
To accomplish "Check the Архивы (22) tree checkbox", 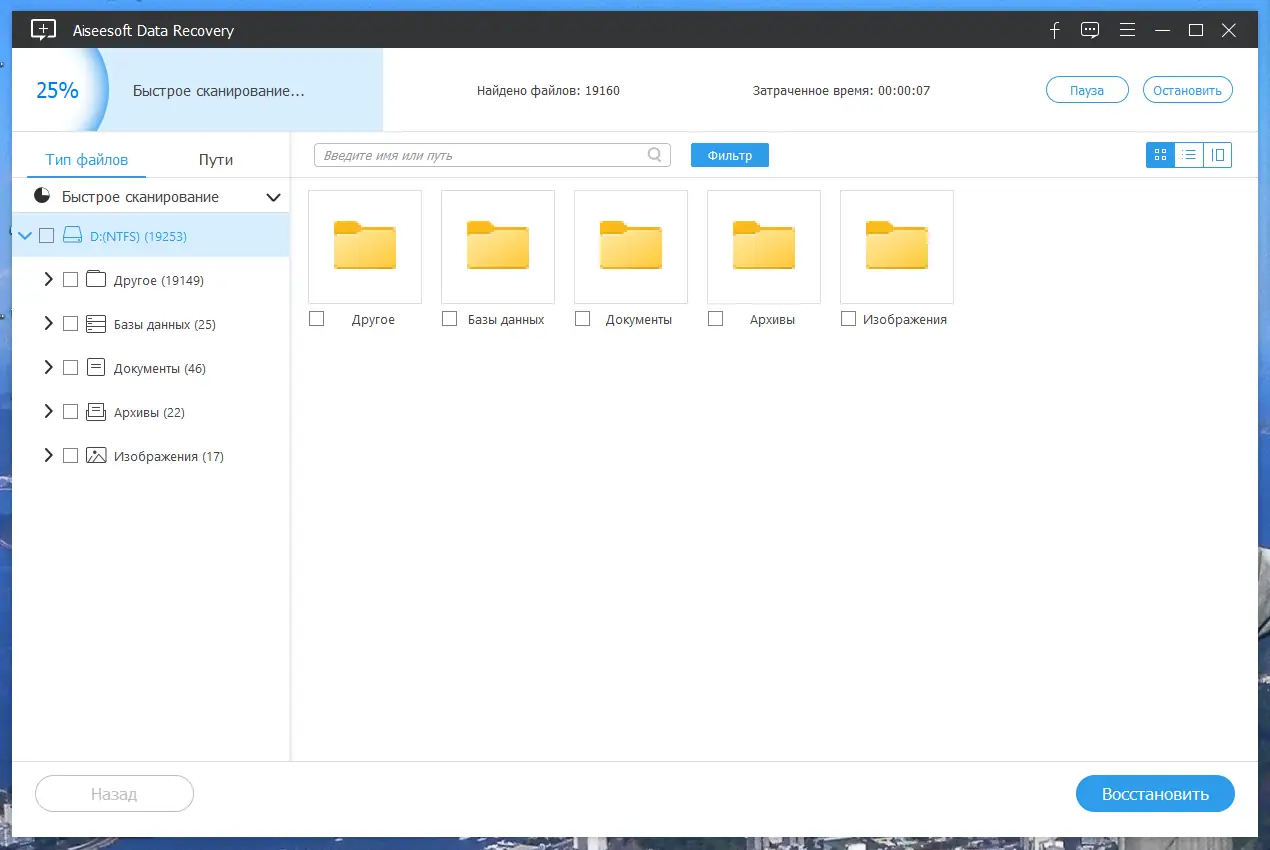I will click(70, 412).
